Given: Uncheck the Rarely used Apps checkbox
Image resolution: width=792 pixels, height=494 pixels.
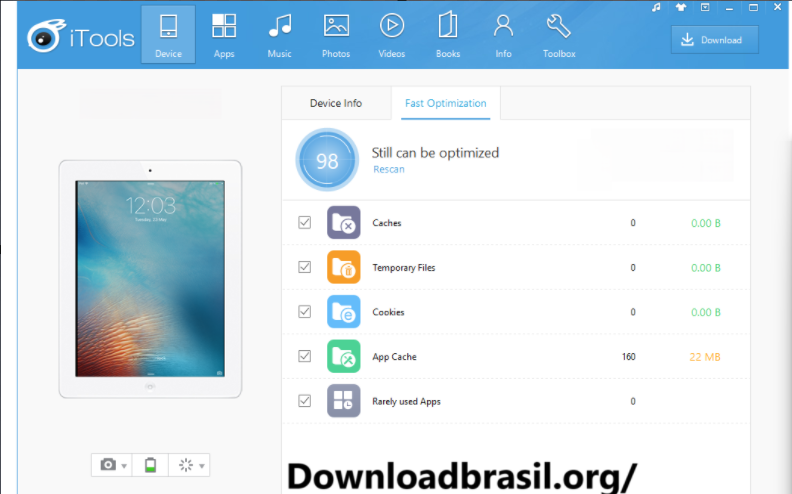Looking at the screenshot, I should [305, 401].
